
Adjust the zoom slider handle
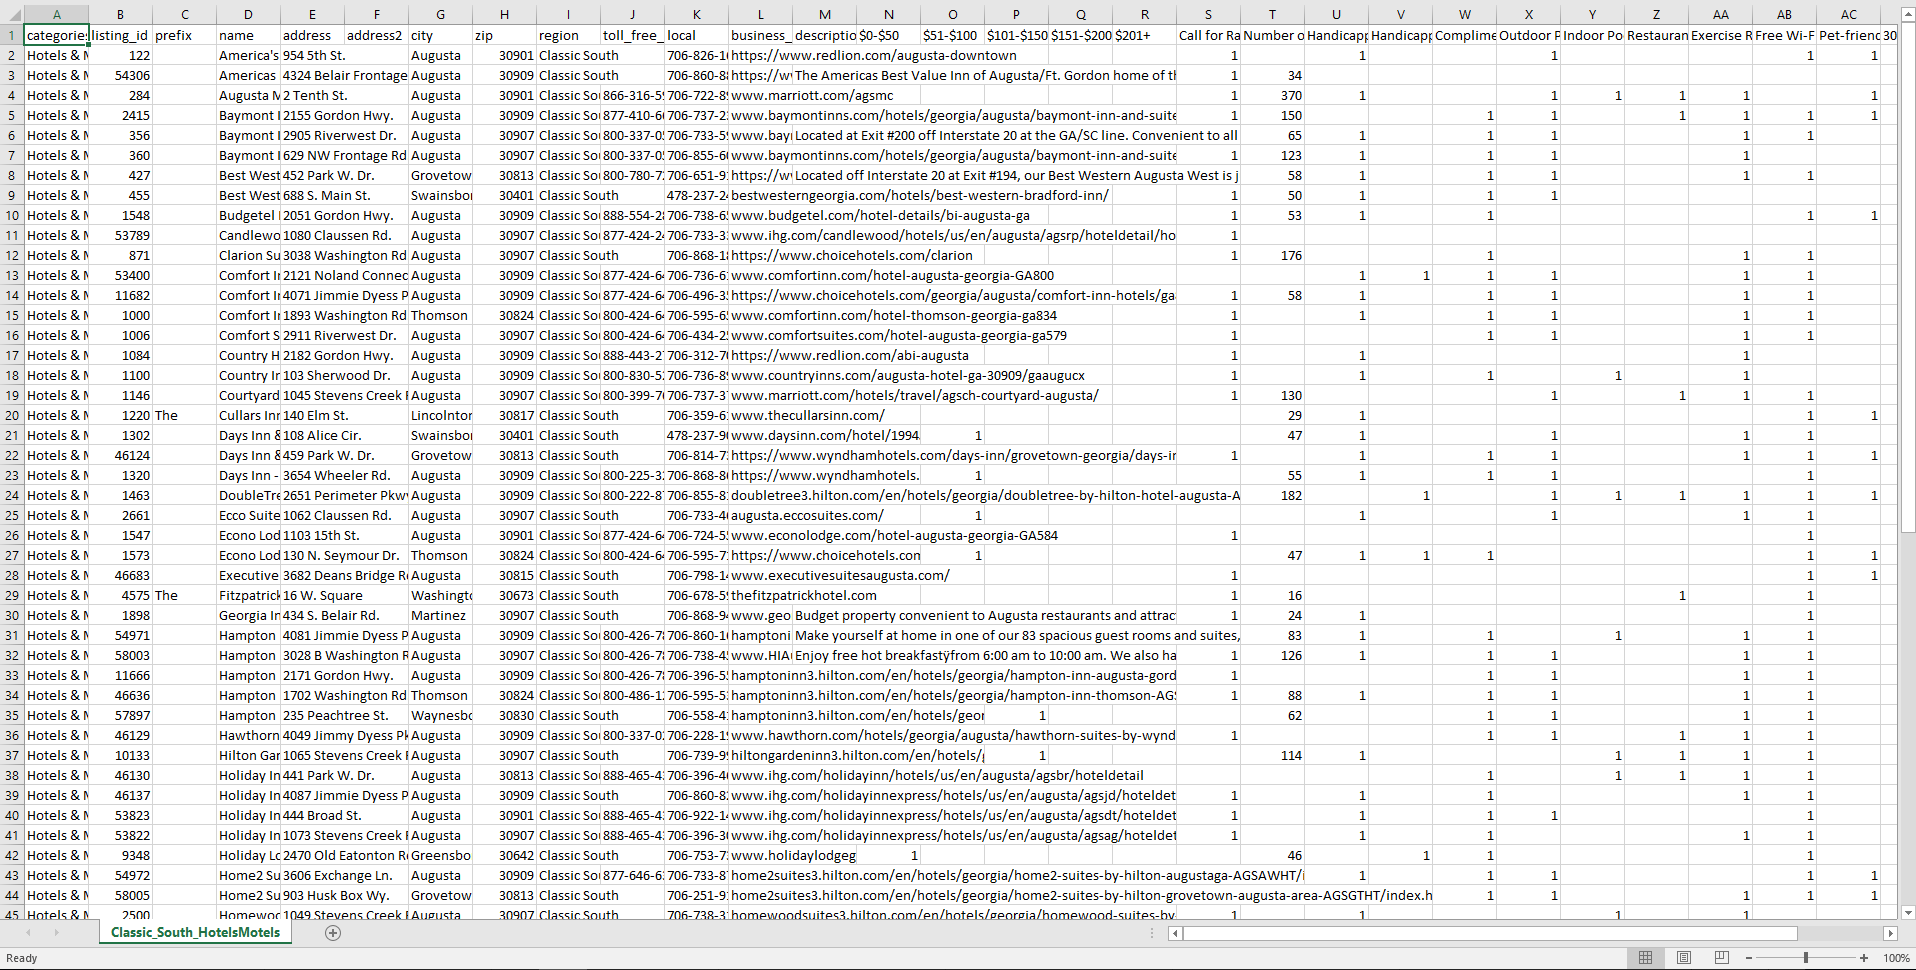coord(1806,958)
